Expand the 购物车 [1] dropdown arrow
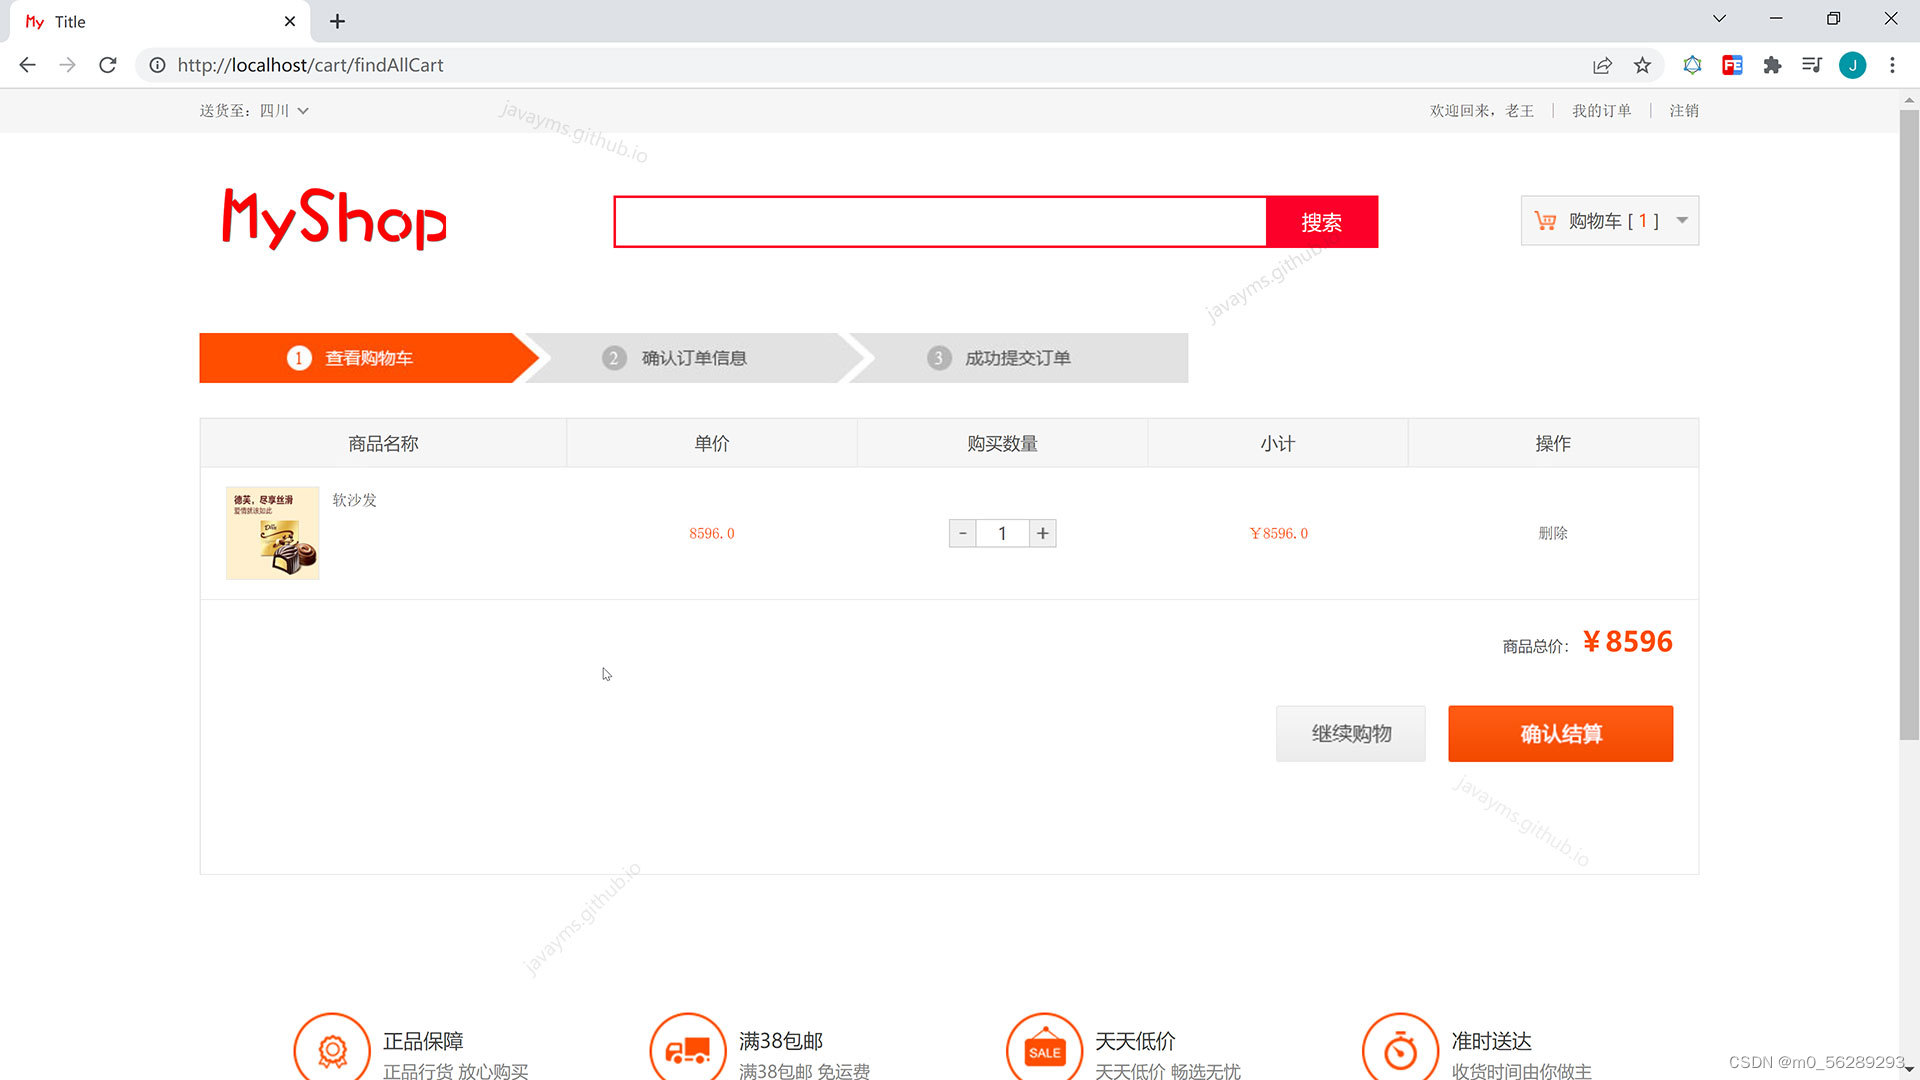Screen dimensions: 1920x1080 click(x=1681, y=220)
